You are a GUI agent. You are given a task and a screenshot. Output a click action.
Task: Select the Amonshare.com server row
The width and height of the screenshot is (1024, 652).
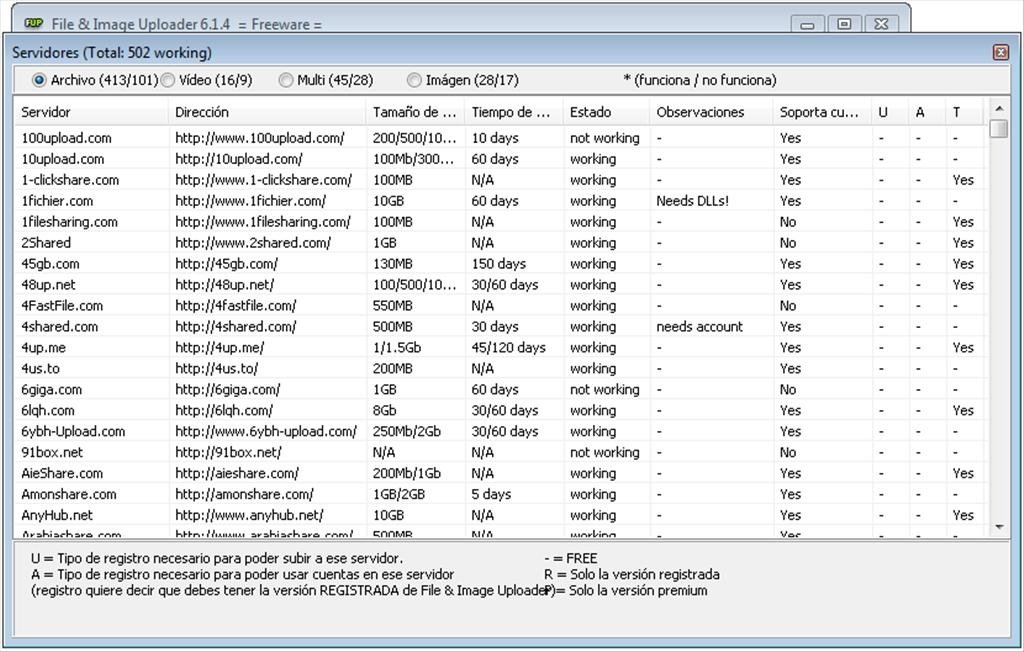[500, 494]
